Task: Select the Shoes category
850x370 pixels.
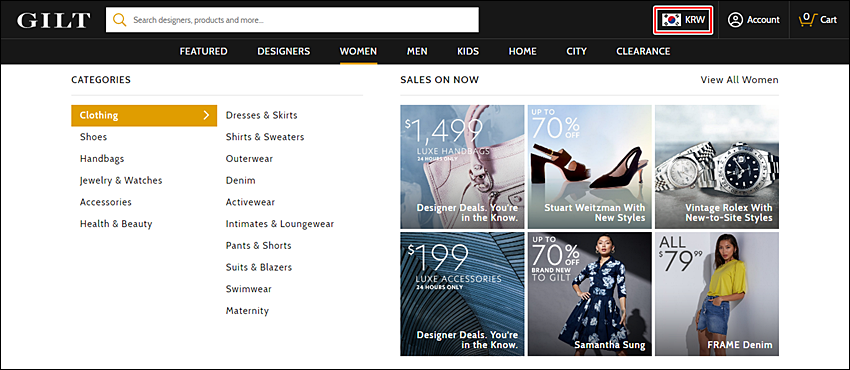Action: 93,137
